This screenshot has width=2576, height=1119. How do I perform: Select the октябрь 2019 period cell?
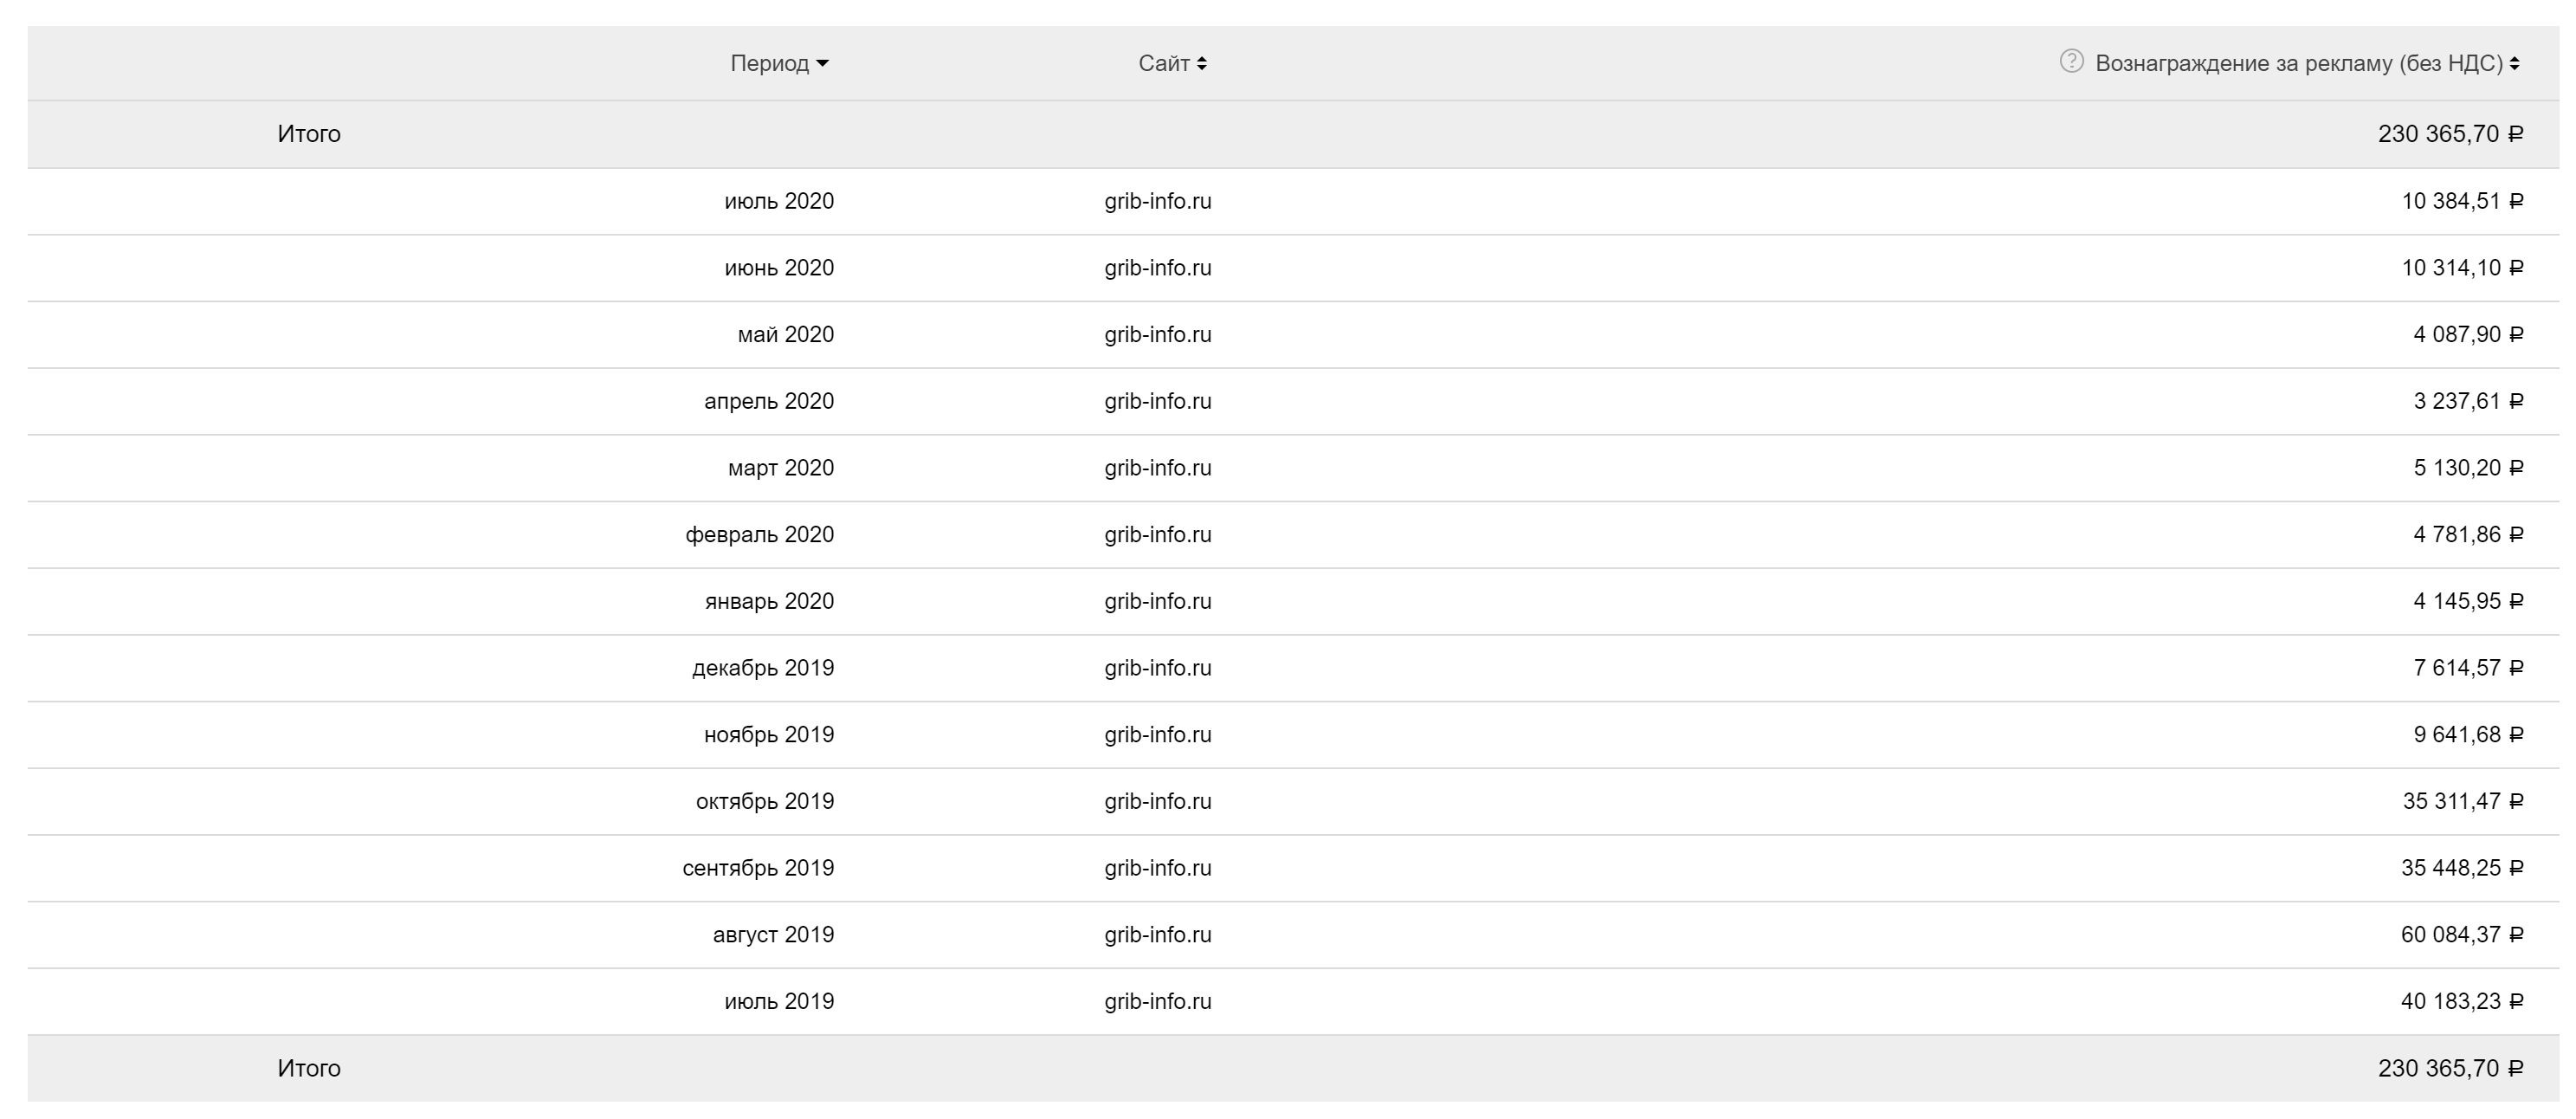(764, 801)
